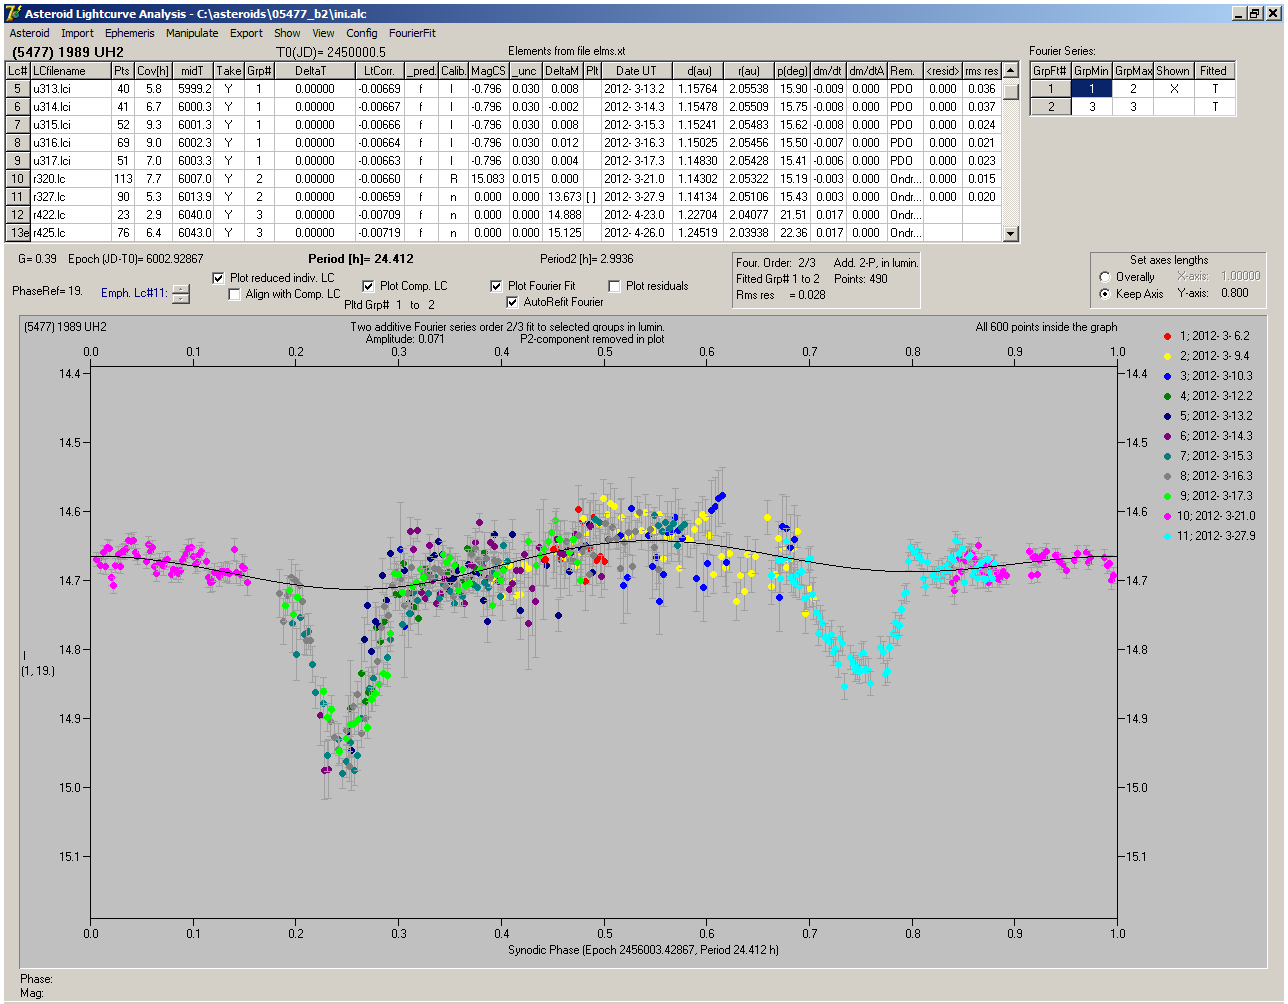Click cyan legend dot for 2012-3-27.9

pos(1167,536)
